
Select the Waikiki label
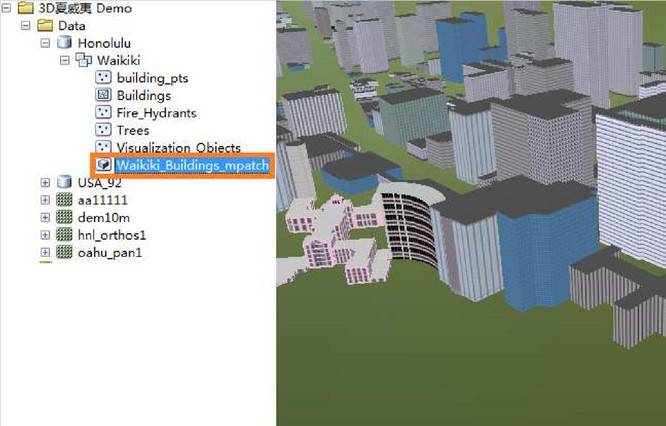pyautogui.click(x=119, y=60)
